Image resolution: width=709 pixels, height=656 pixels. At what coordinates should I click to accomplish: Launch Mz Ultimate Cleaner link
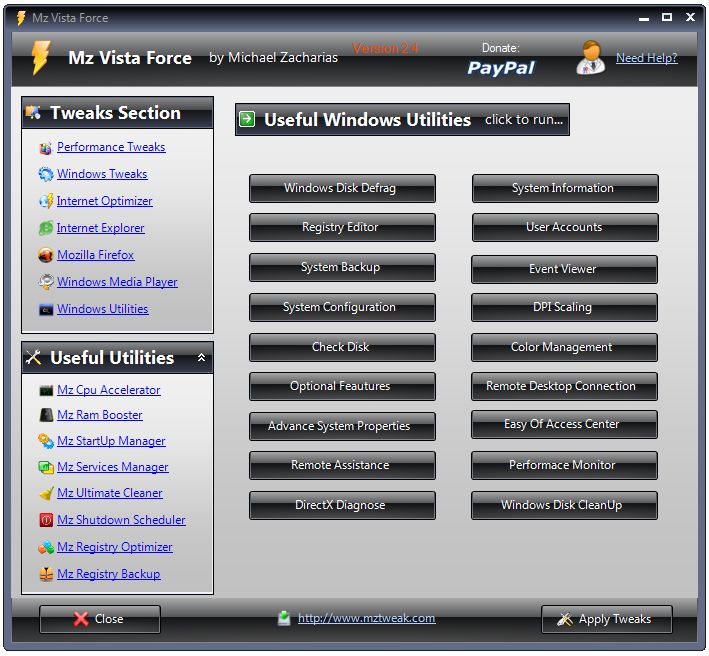[x=110, y=493]
